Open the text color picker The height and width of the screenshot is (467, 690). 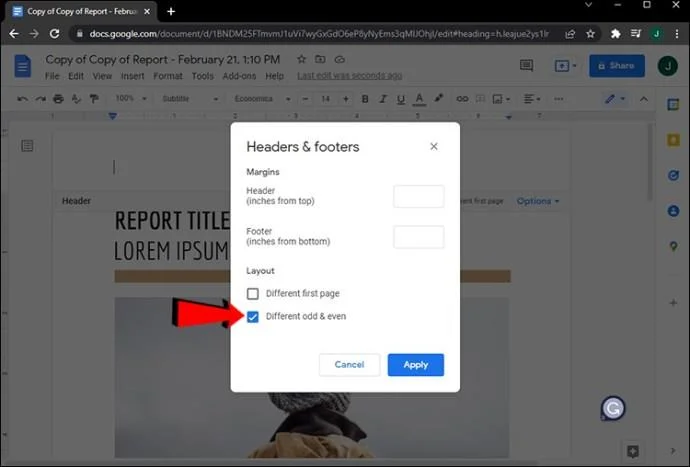coord(419,99)
